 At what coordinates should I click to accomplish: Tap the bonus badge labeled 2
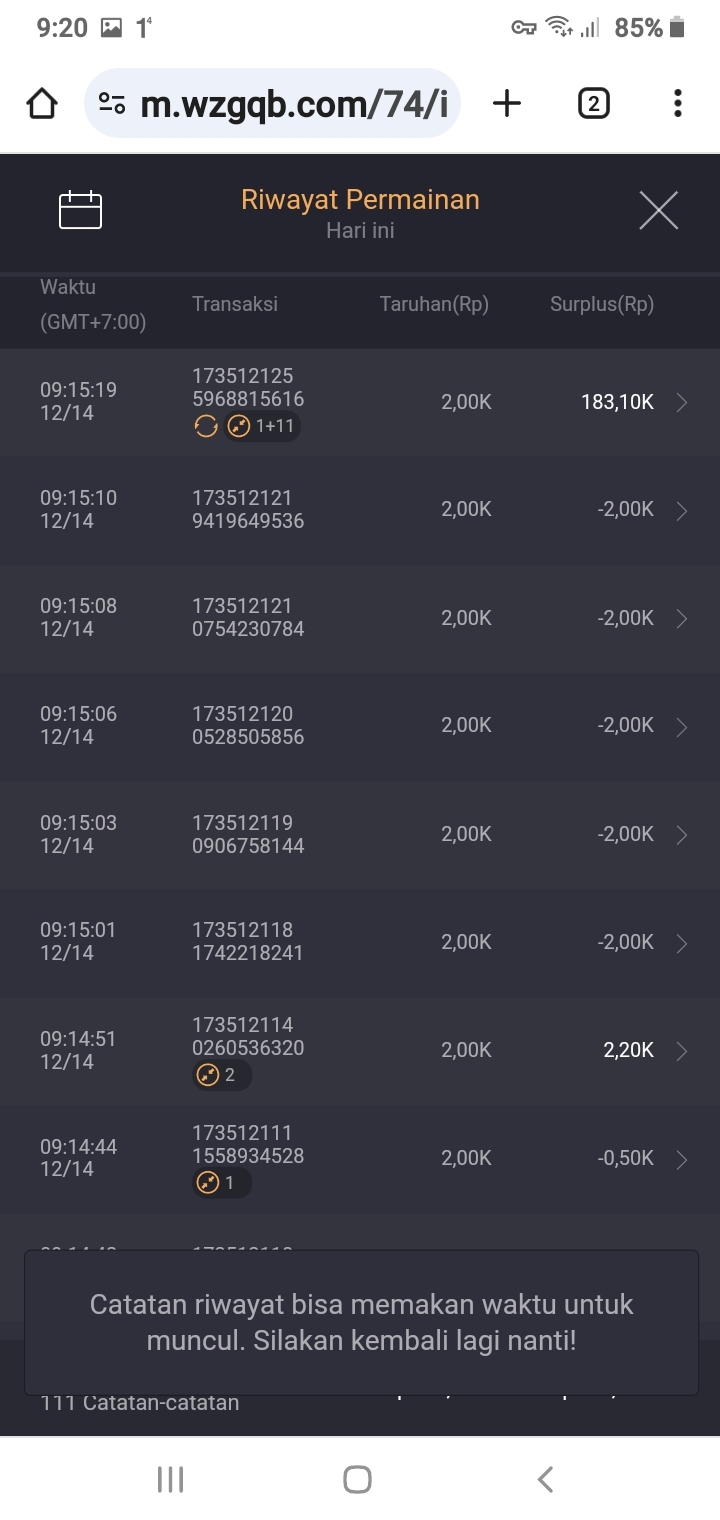click(x=221, y=1076)
